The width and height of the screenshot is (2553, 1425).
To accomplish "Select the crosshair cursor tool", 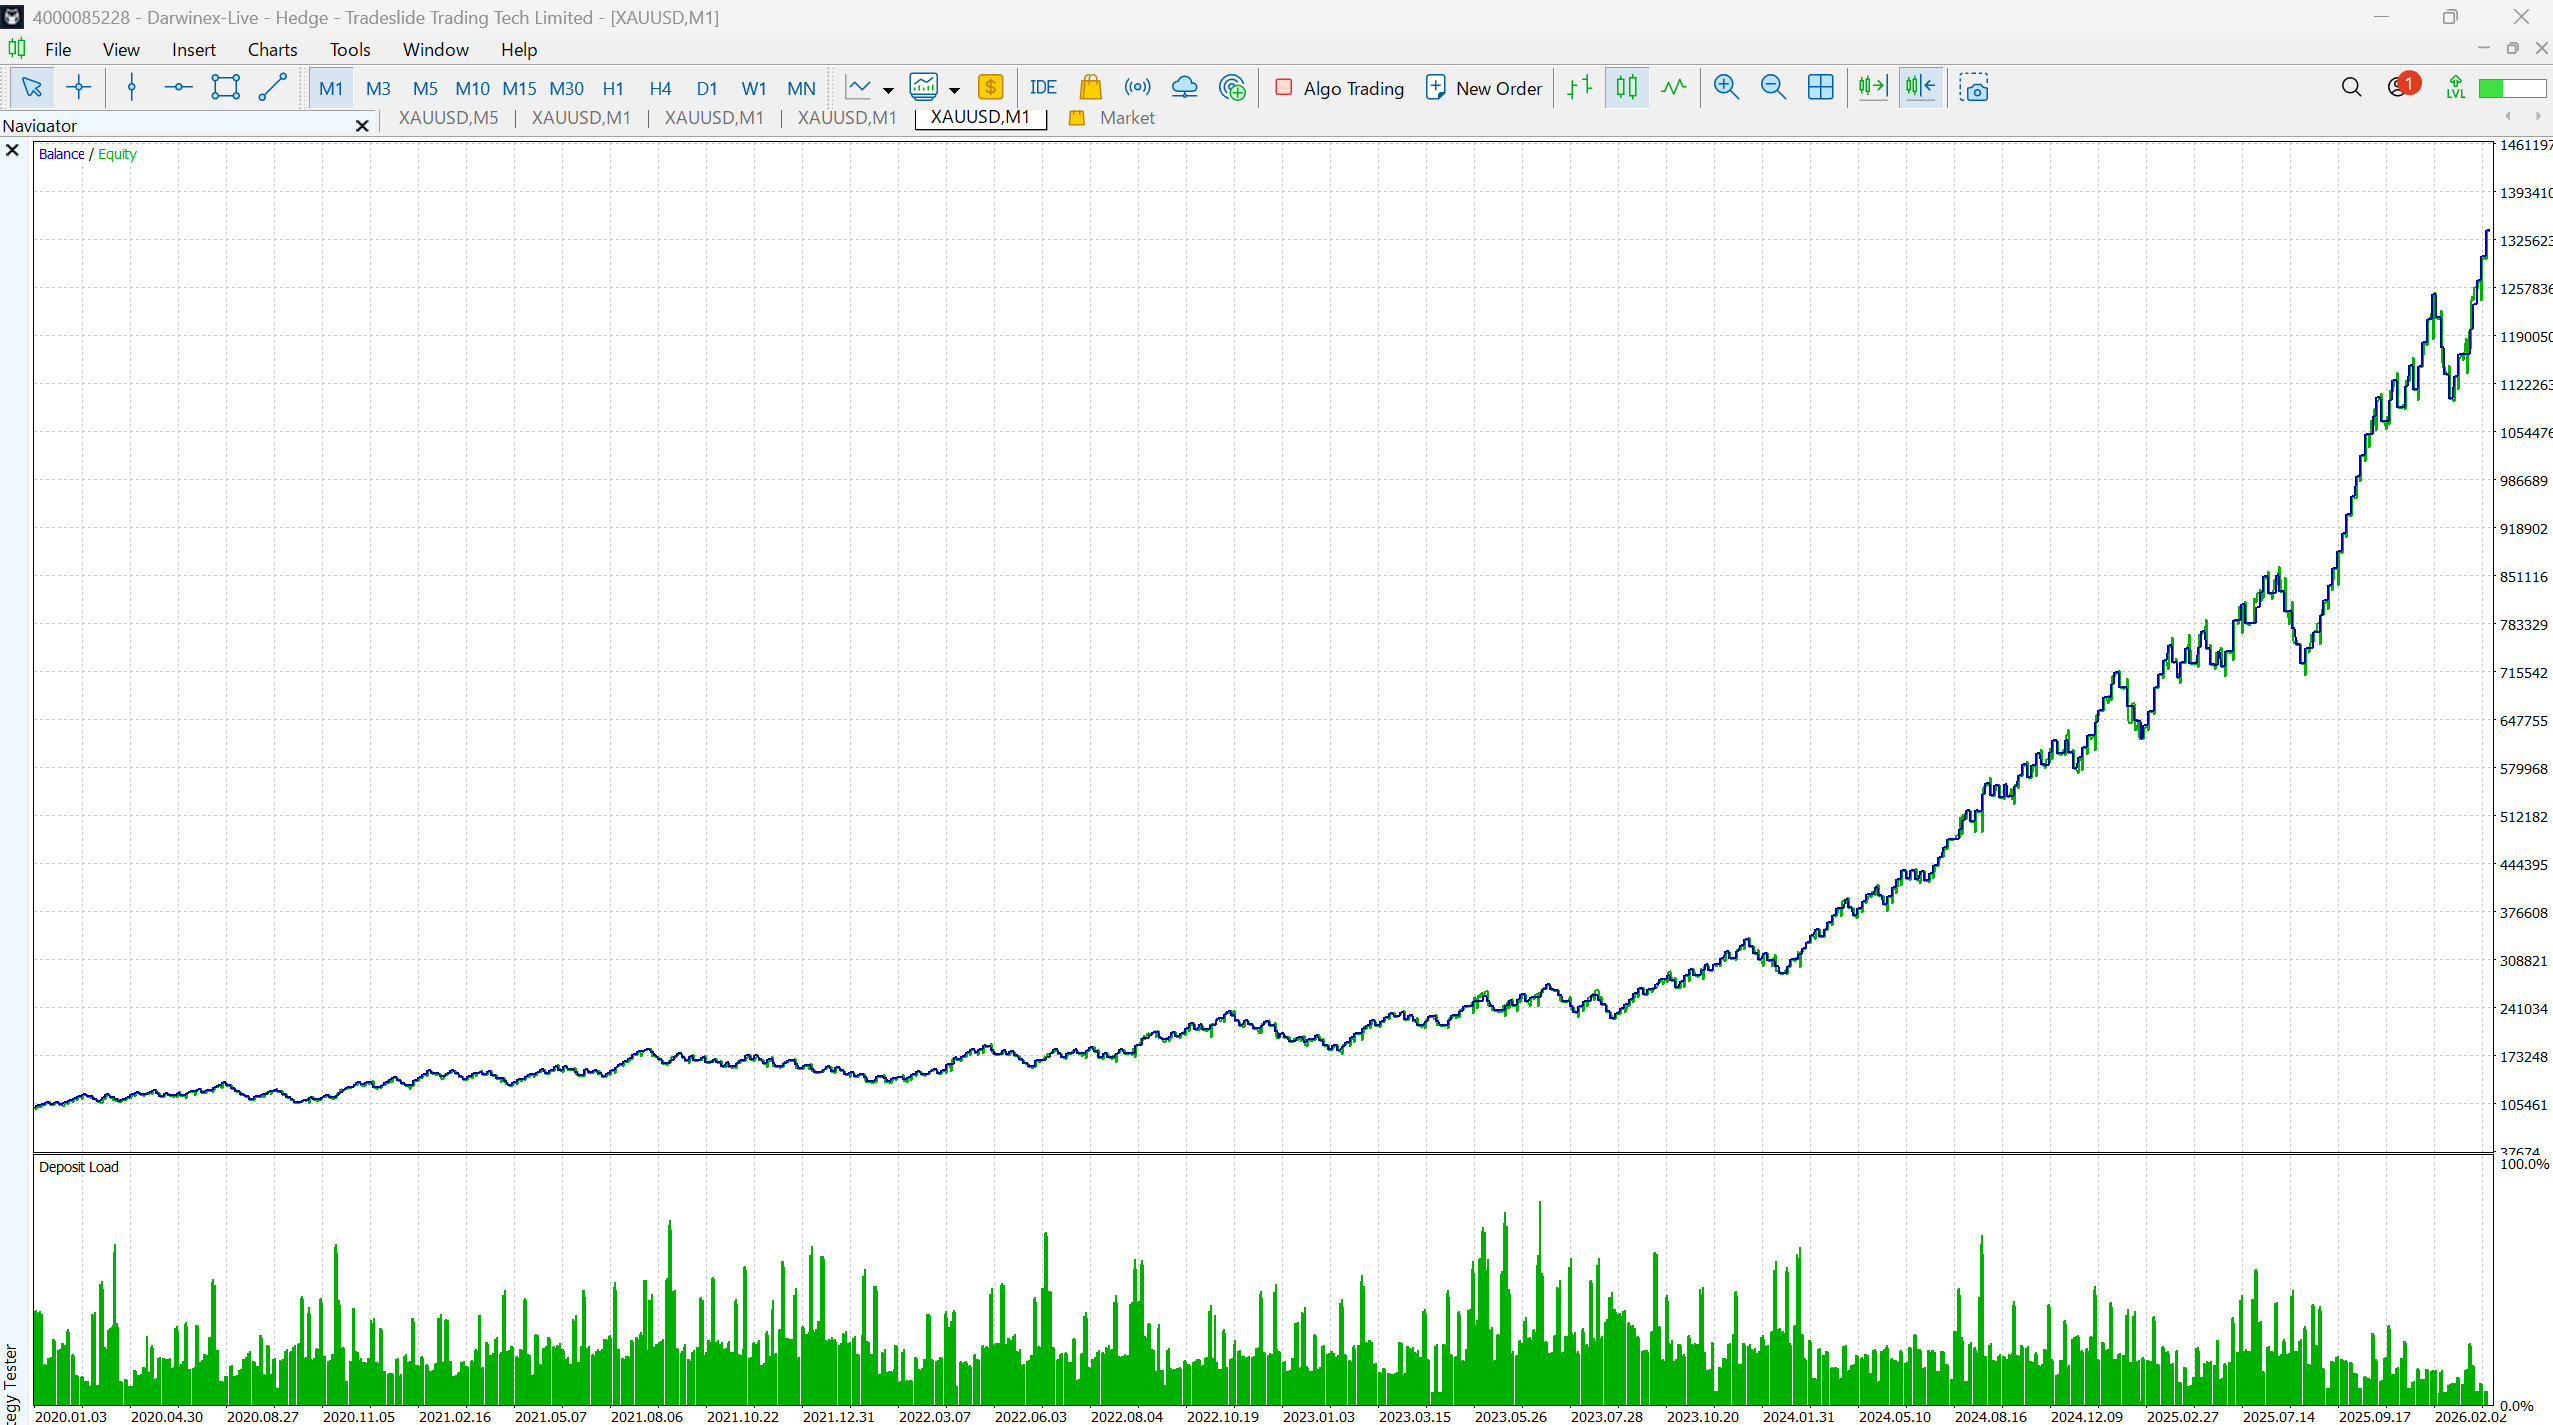I will [78, 88].
